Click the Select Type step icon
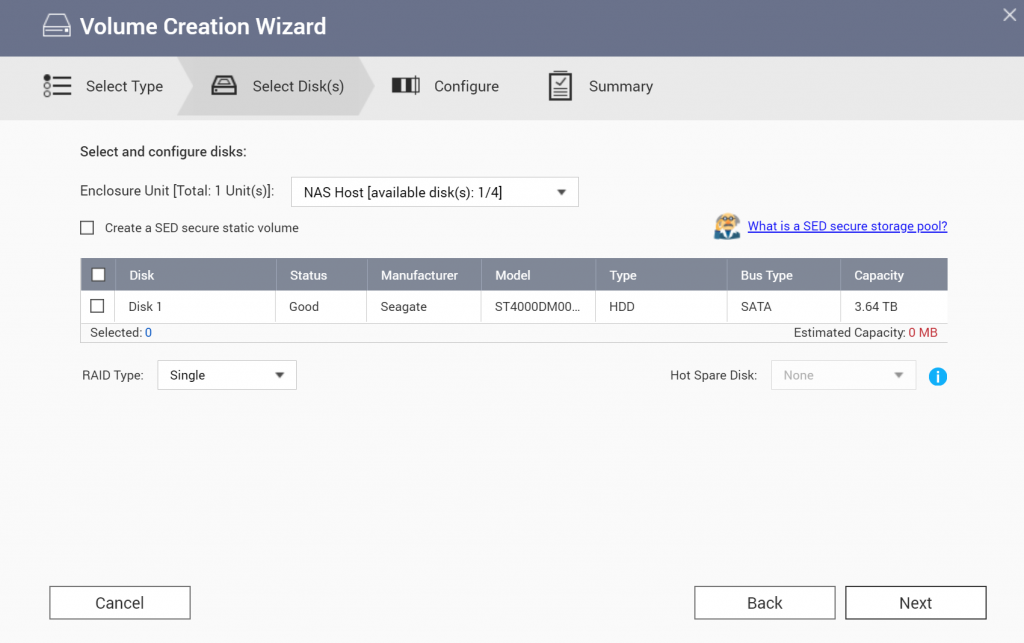The width and height of the screenshot is (1024, 643). tap(57, 86)
